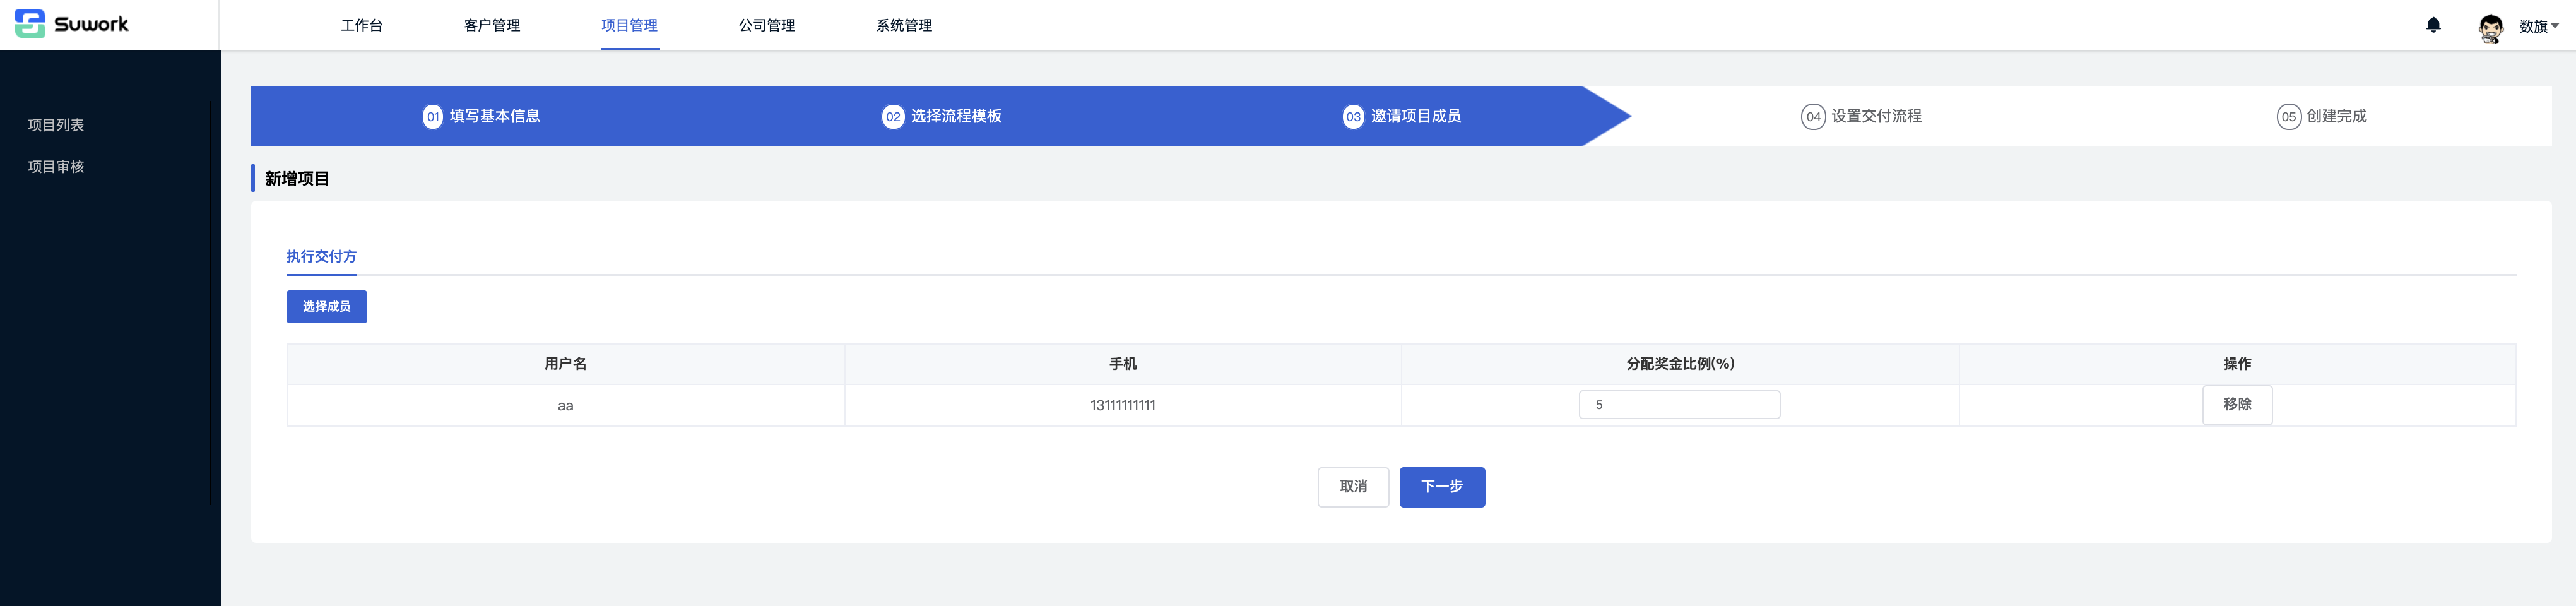This screenshot has height=606, width=2576.
Task: Select the 执行交付方 tab
Action: (321, 256)
